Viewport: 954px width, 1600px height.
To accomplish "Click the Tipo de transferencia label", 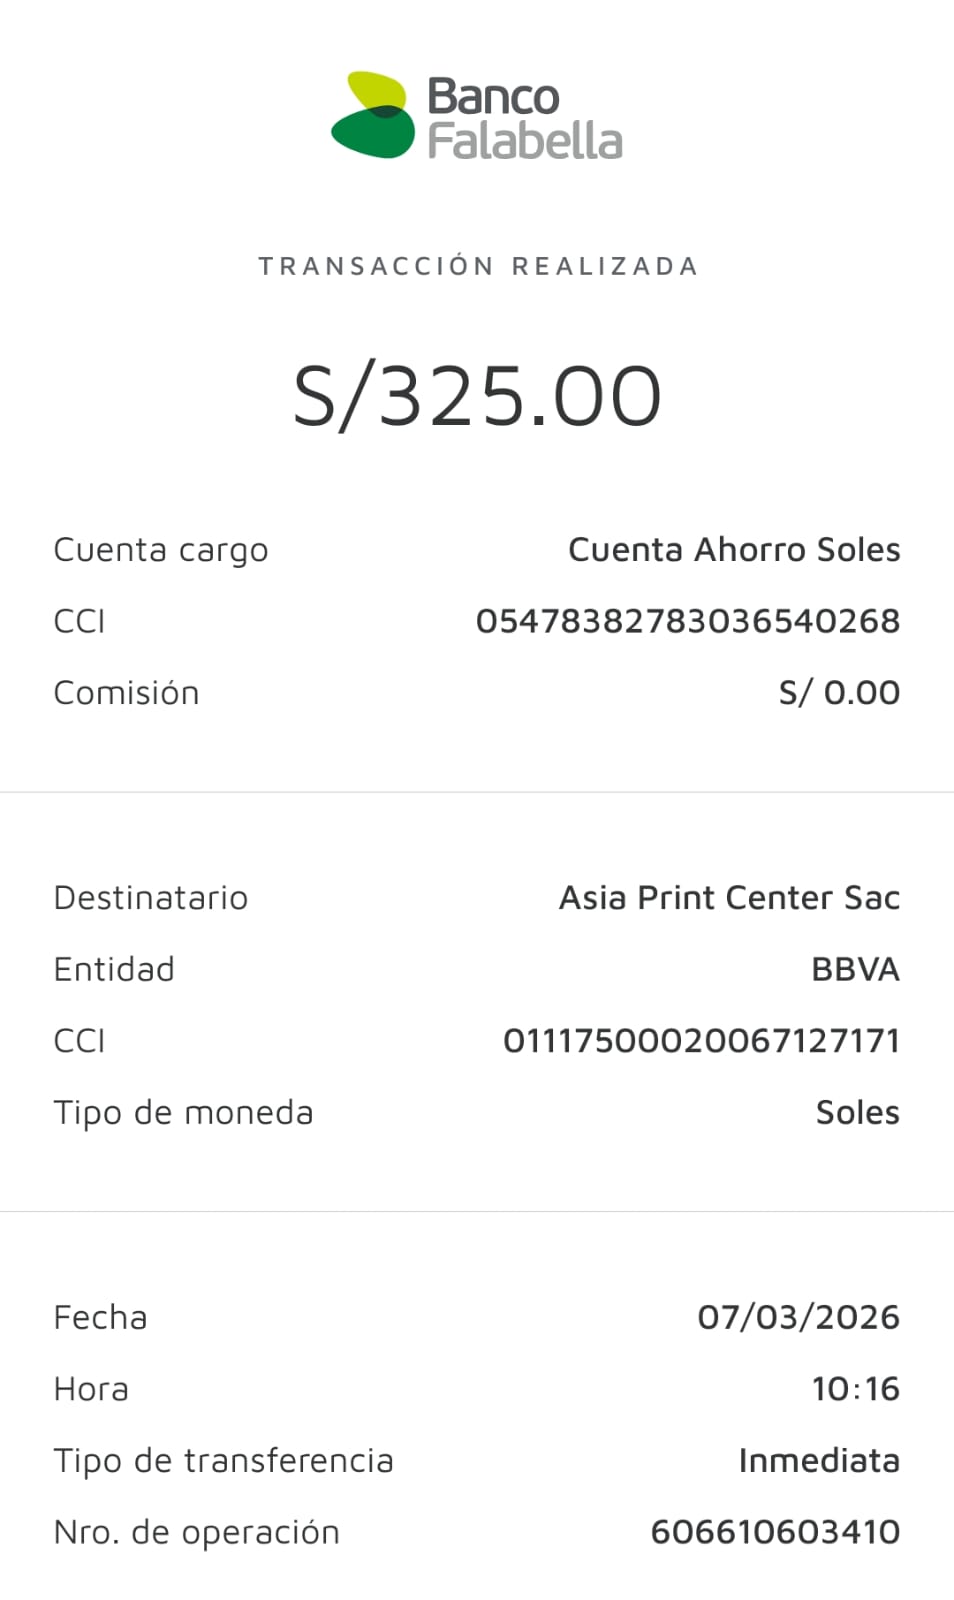I will (x=223, y=1461).
